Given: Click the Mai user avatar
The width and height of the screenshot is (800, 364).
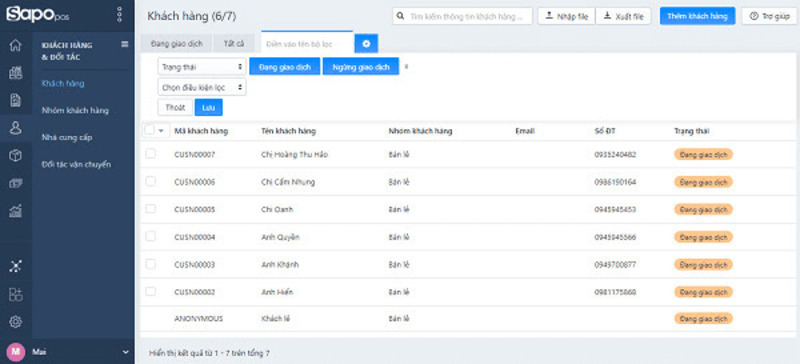Looking at the screenshot, I should click(15, 352).
